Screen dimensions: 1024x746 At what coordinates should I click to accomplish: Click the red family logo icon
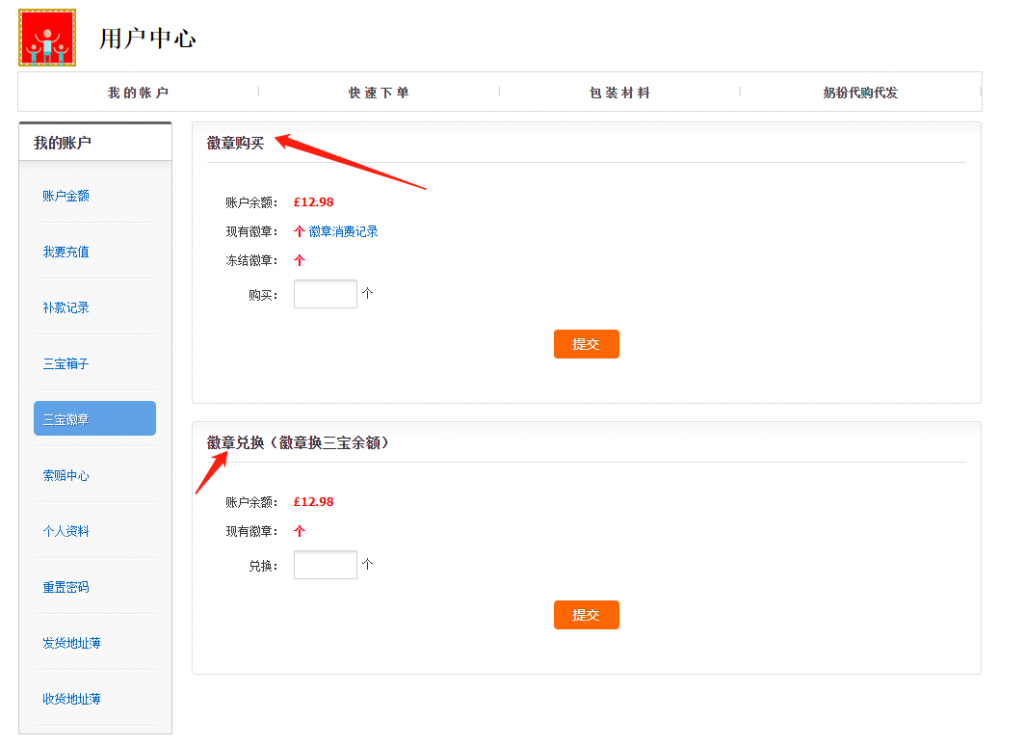pyautogui.click(x=47, y=38)
